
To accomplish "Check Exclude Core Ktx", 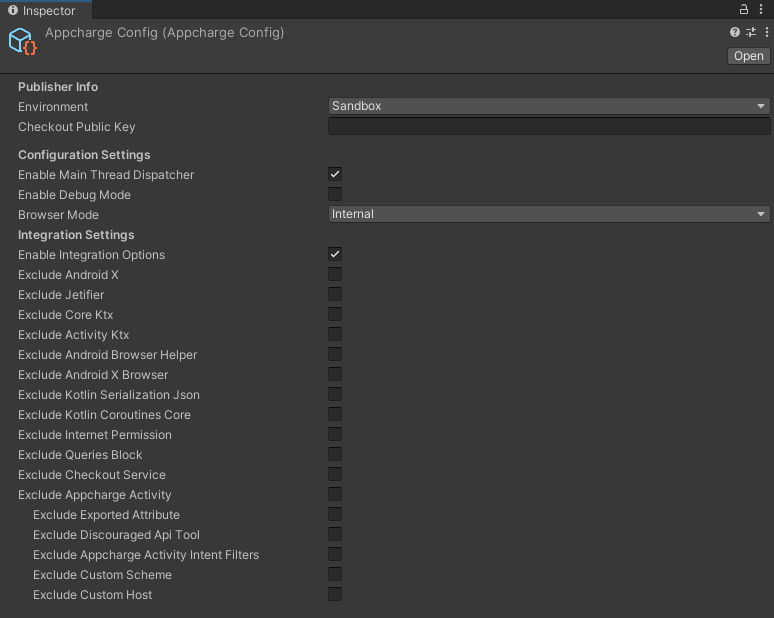I will coord(335,314).
